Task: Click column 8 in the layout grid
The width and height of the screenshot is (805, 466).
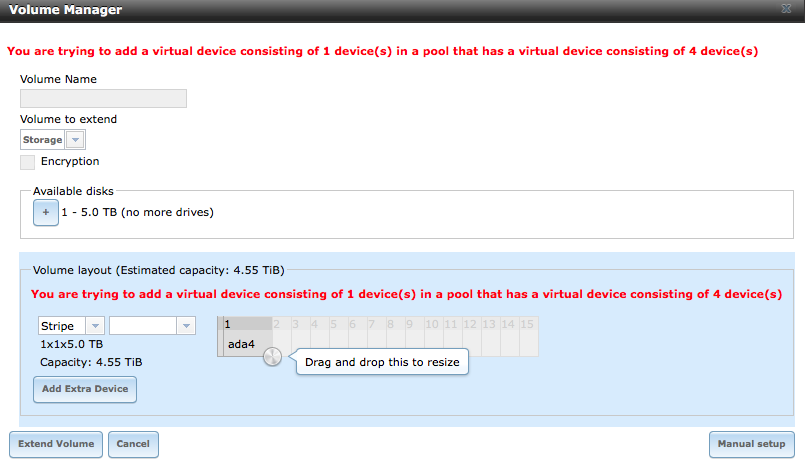Action: (x=396, y=324)
